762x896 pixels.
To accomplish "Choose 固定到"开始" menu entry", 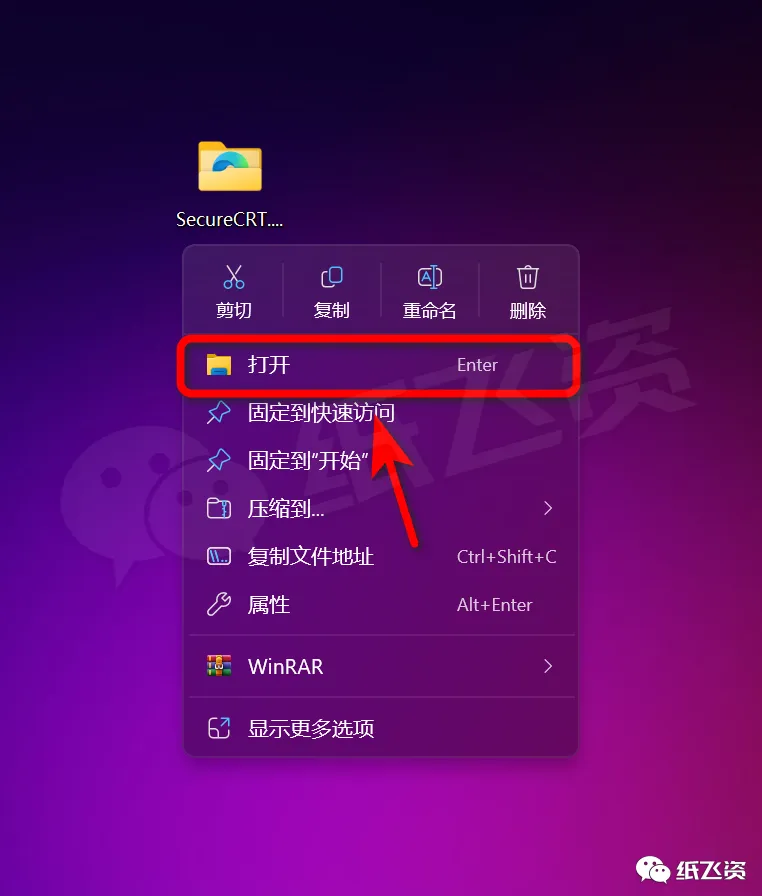I will (x=381, y=460).
